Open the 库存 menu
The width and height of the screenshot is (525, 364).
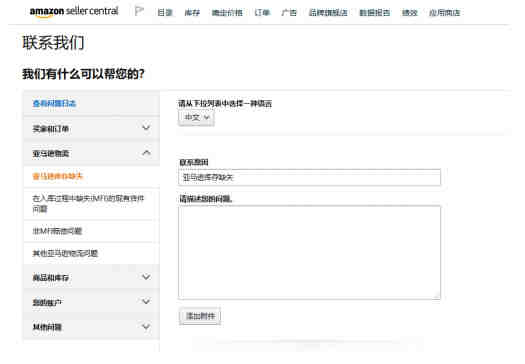tap(192, 13)
